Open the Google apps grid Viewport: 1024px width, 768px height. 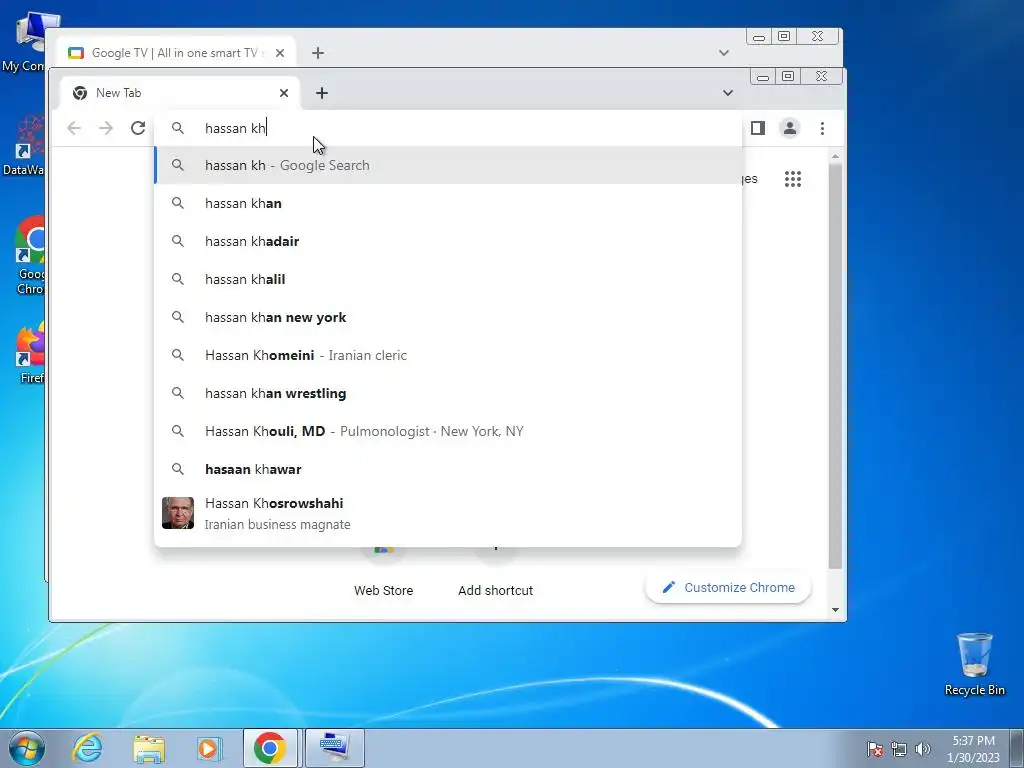[793, 179]
